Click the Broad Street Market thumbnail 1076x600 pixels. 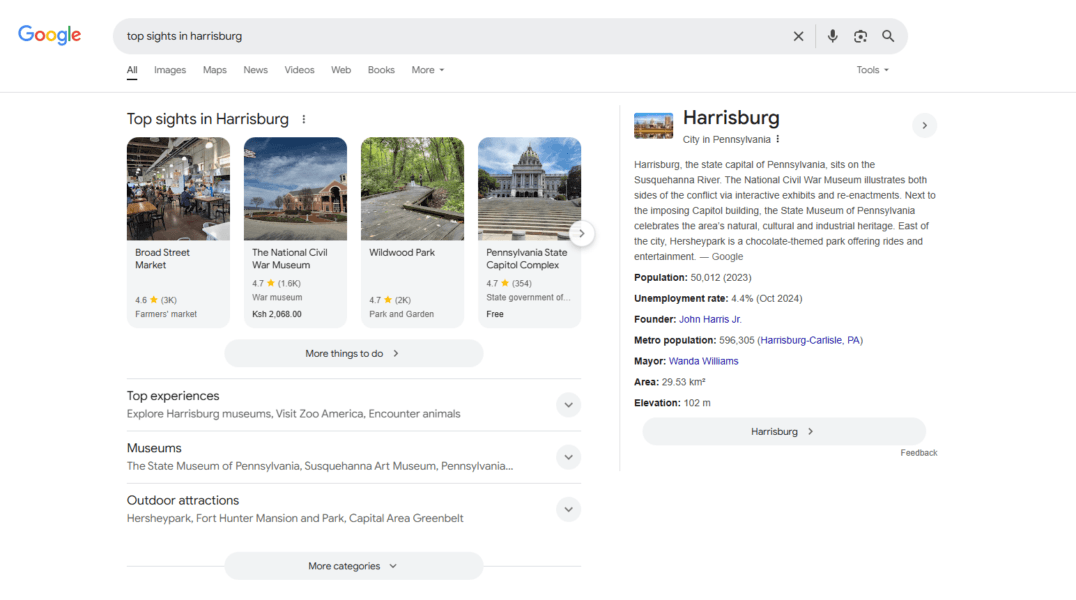point(178,189)
